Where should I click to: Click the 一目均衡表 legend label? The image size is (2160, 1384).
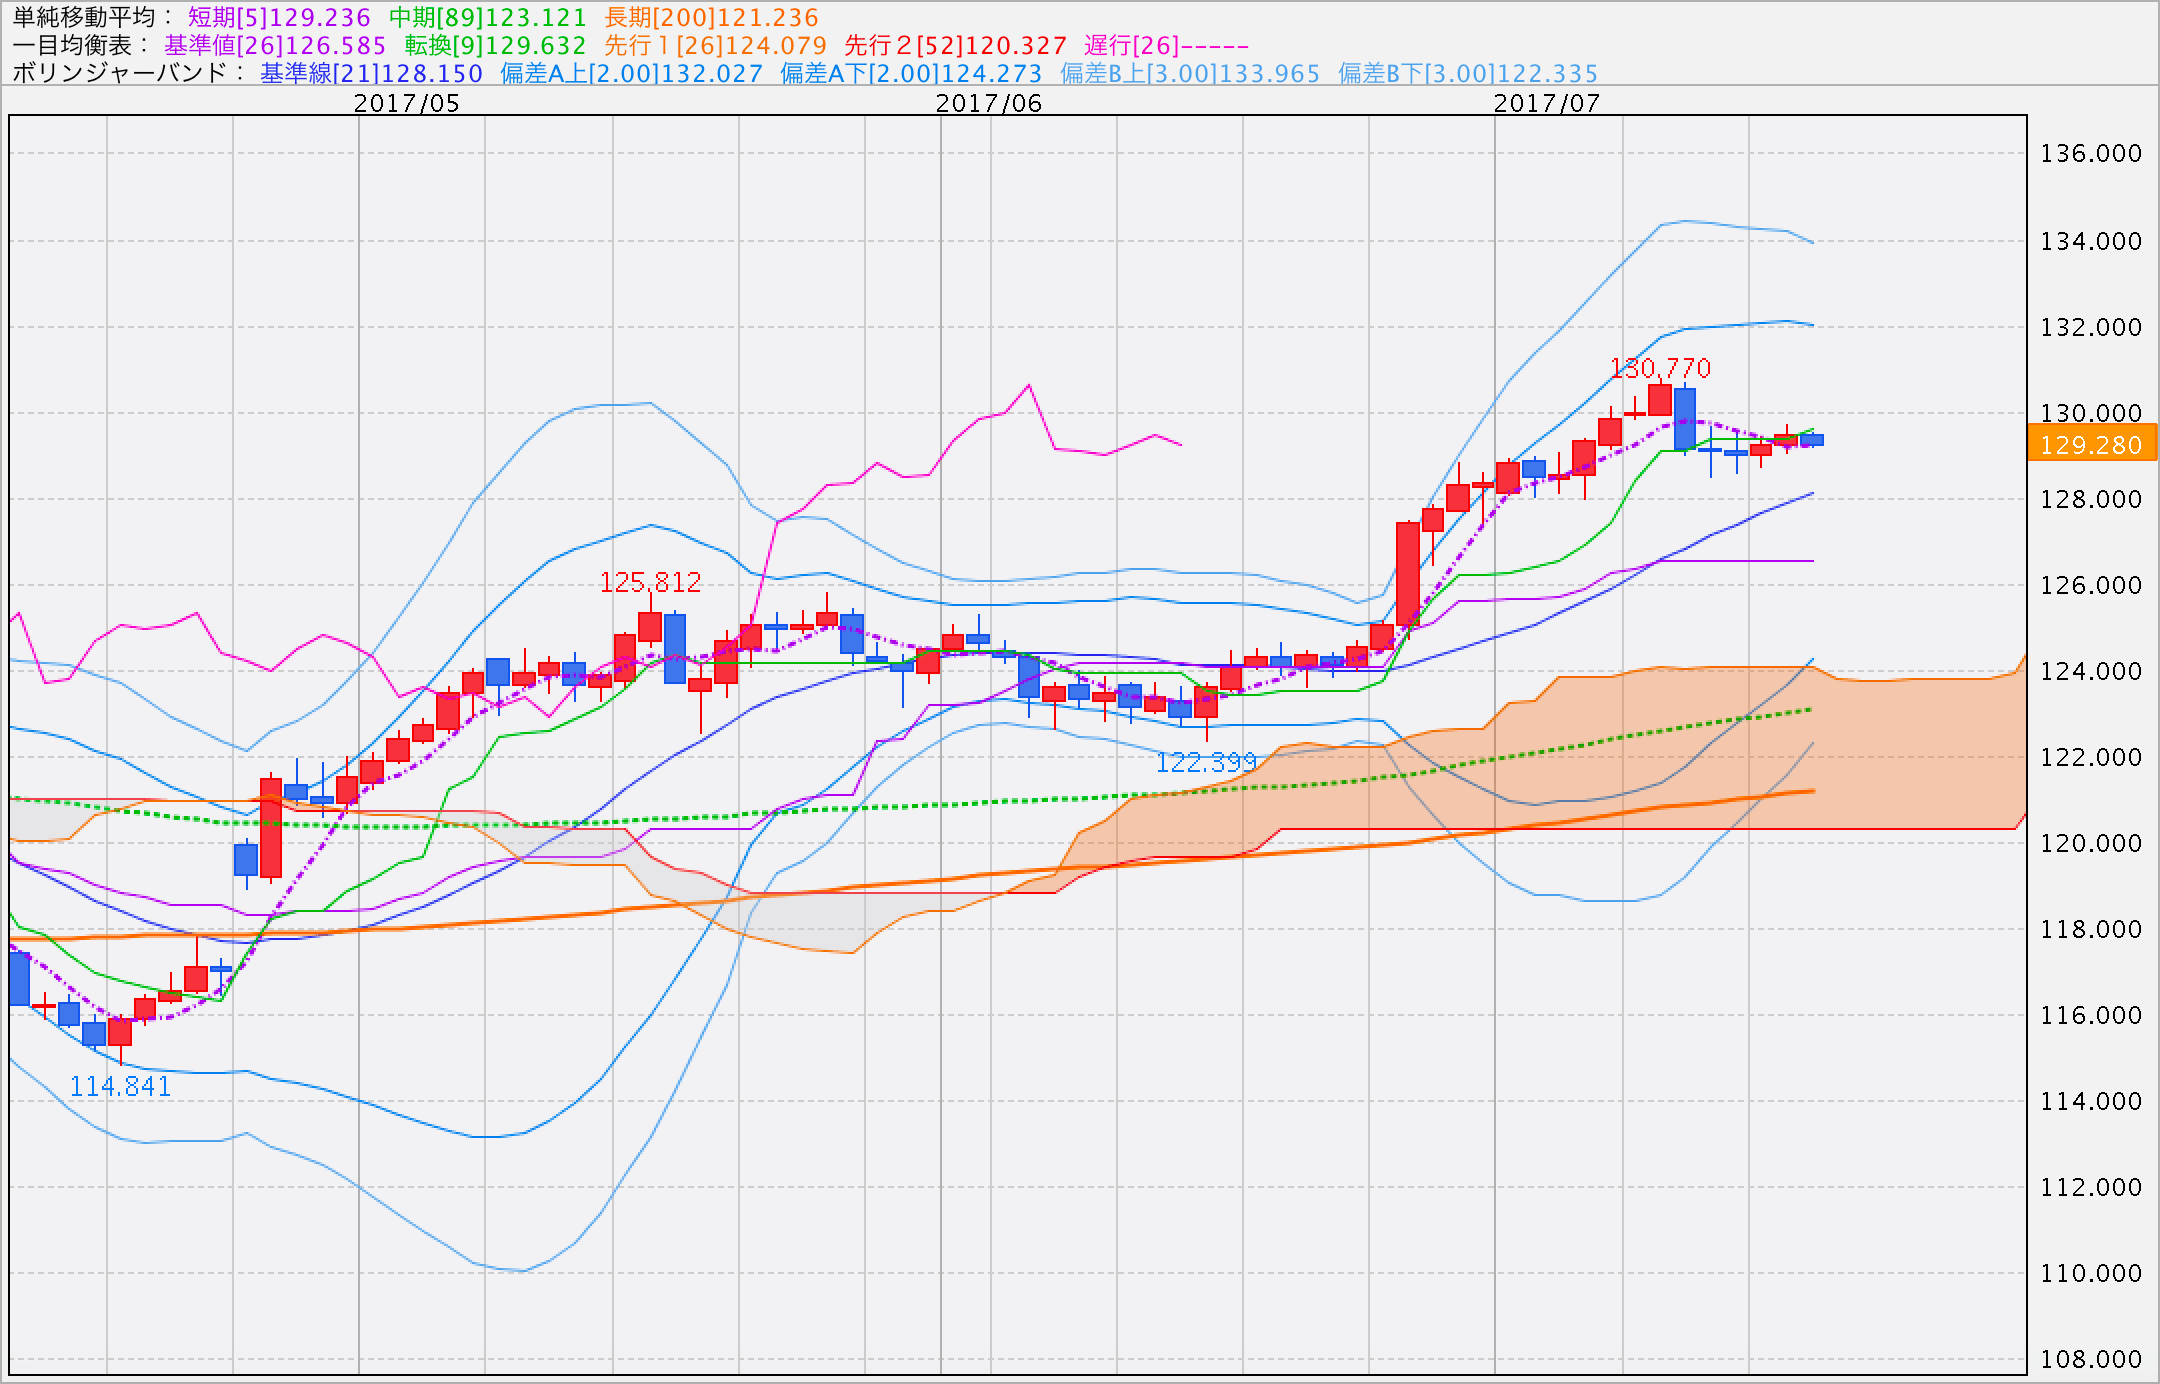tap(81, 45)
